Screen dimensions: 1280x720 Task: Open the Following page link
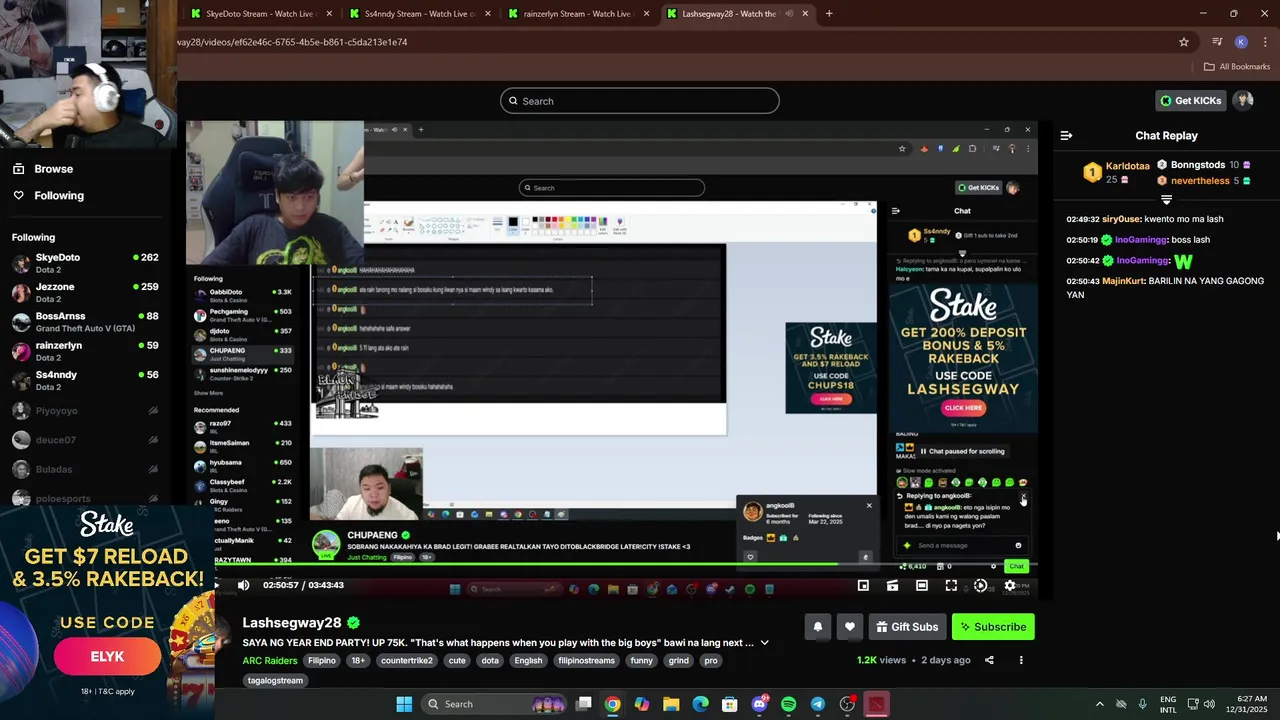[48, 196]
